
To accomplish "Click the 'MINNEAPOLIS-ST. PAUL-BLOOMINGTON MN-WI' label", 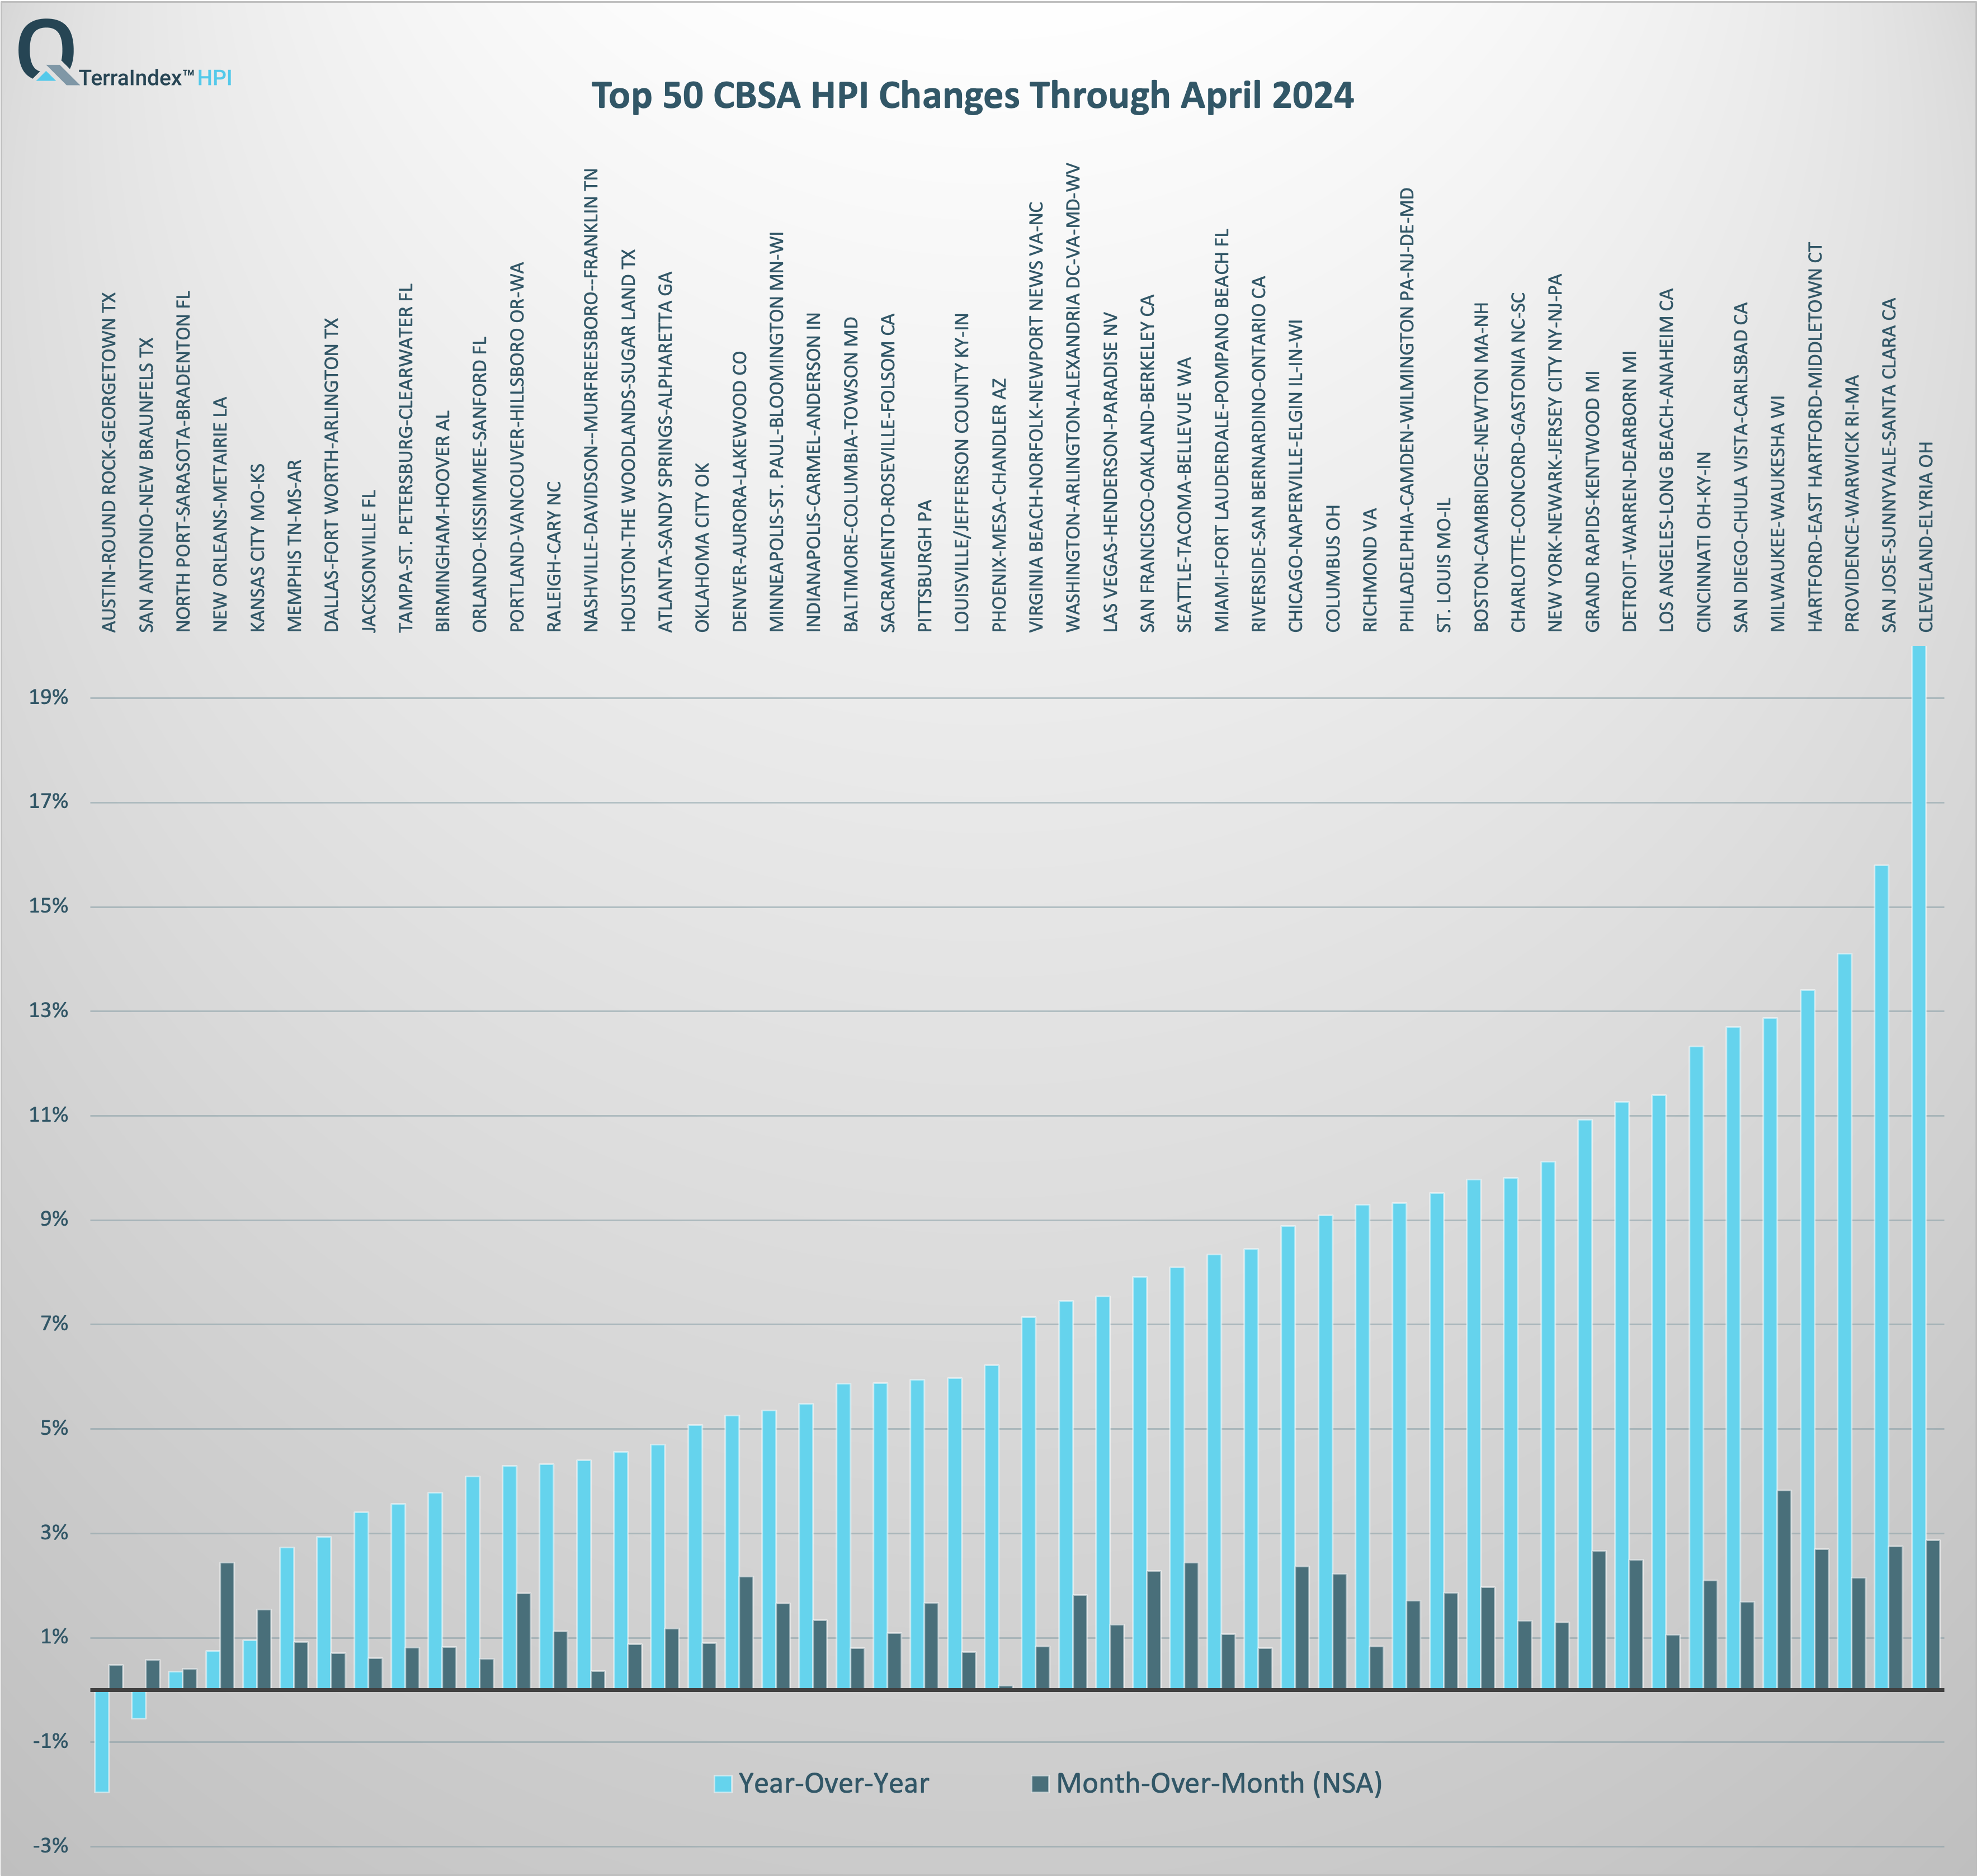I will coord(776,432).
